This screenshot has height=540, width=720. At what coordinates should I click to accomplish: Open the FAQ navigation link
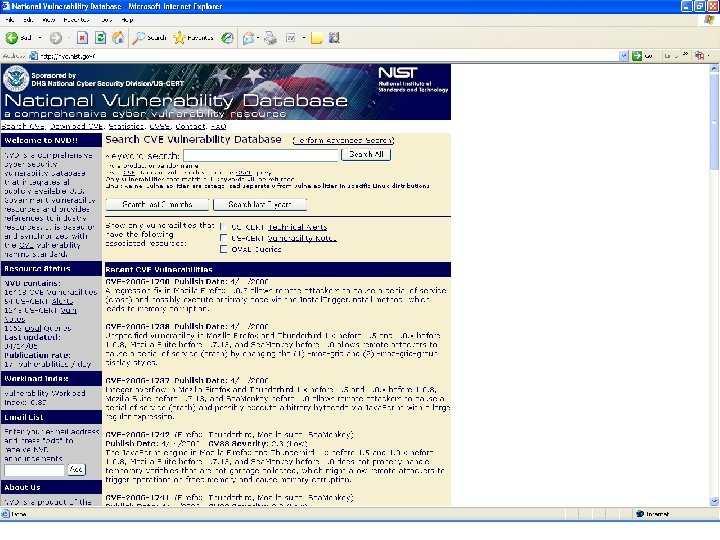pos(219,126)
